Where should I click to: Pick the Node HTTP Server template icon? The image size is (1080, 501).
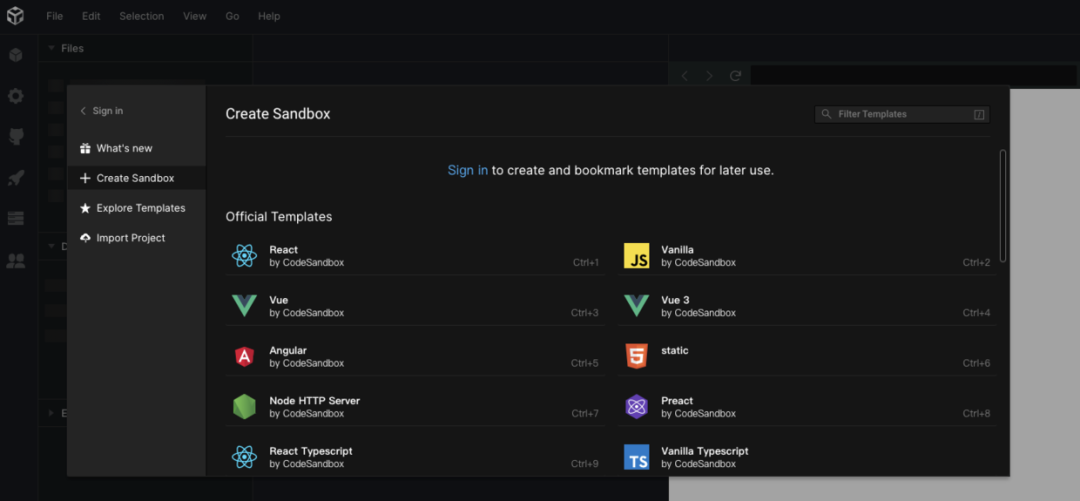pyautogui.click(x=244, y=407)
